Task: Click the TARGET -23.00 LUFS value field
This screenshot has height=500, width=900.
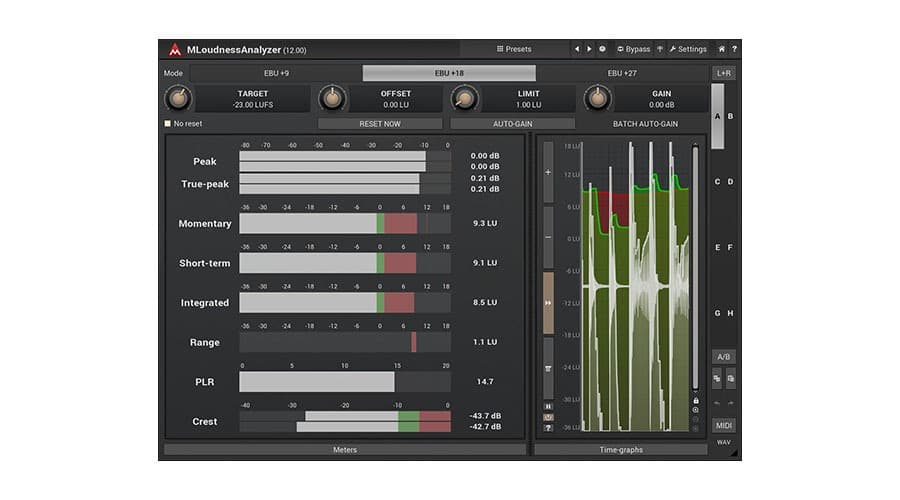Action: [x=253, y=99]
